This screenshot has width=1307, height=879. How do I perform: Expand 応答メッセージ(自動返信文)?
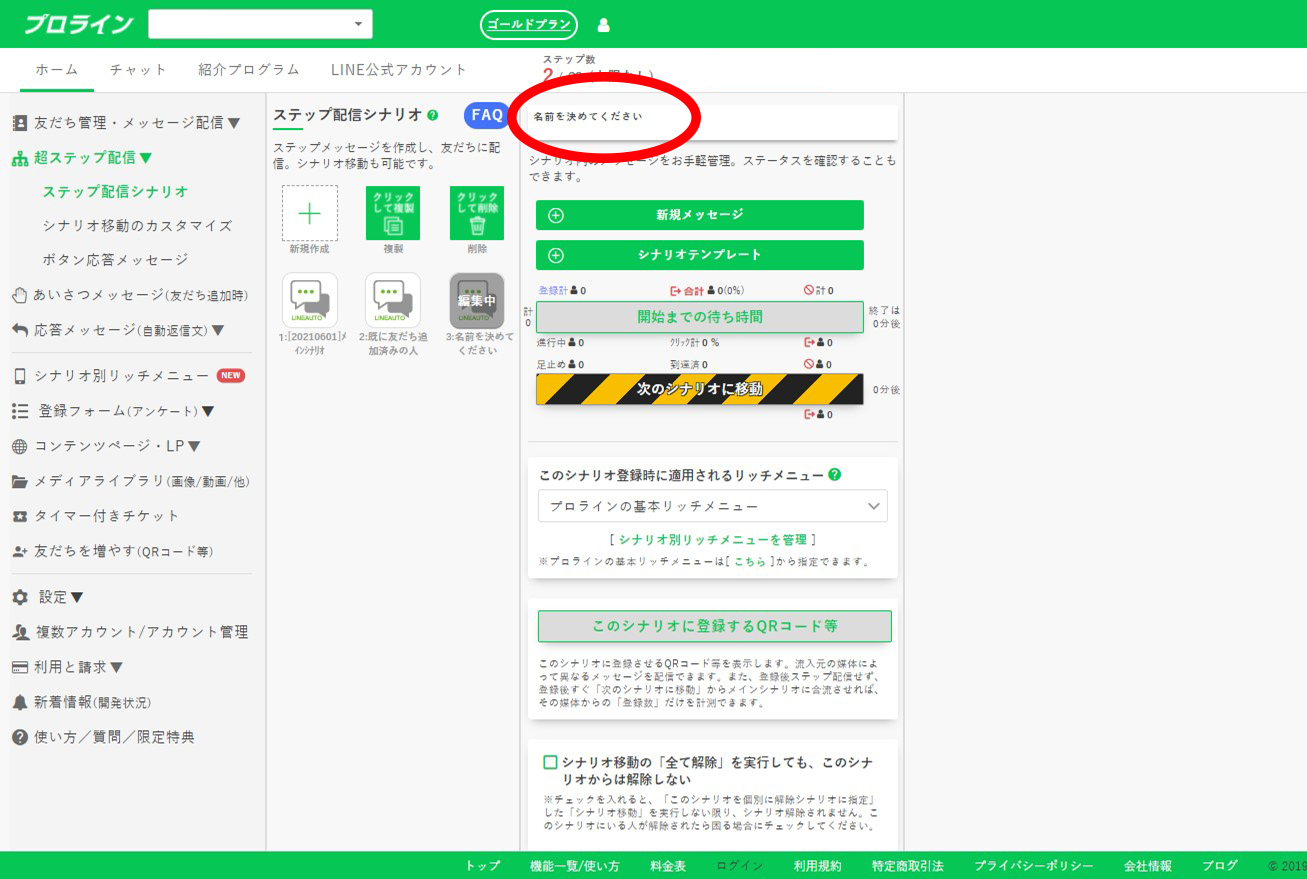coord(118,330)
